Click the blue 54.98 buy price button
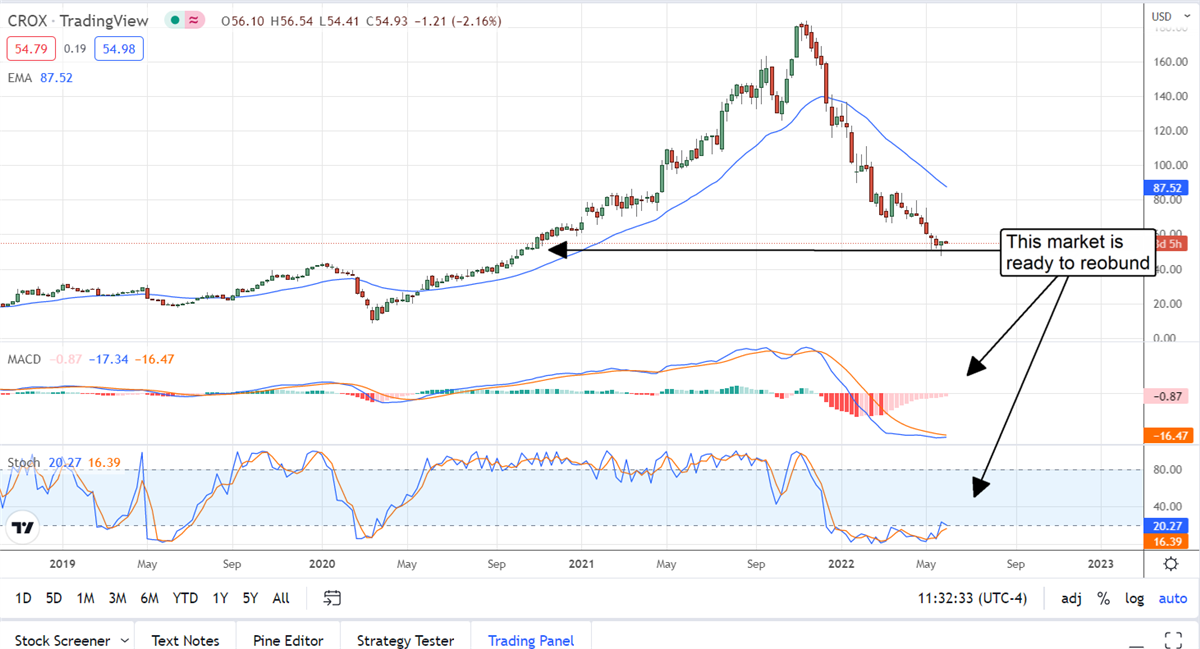The image size is (1200, 649). click(x=118, y=47)
